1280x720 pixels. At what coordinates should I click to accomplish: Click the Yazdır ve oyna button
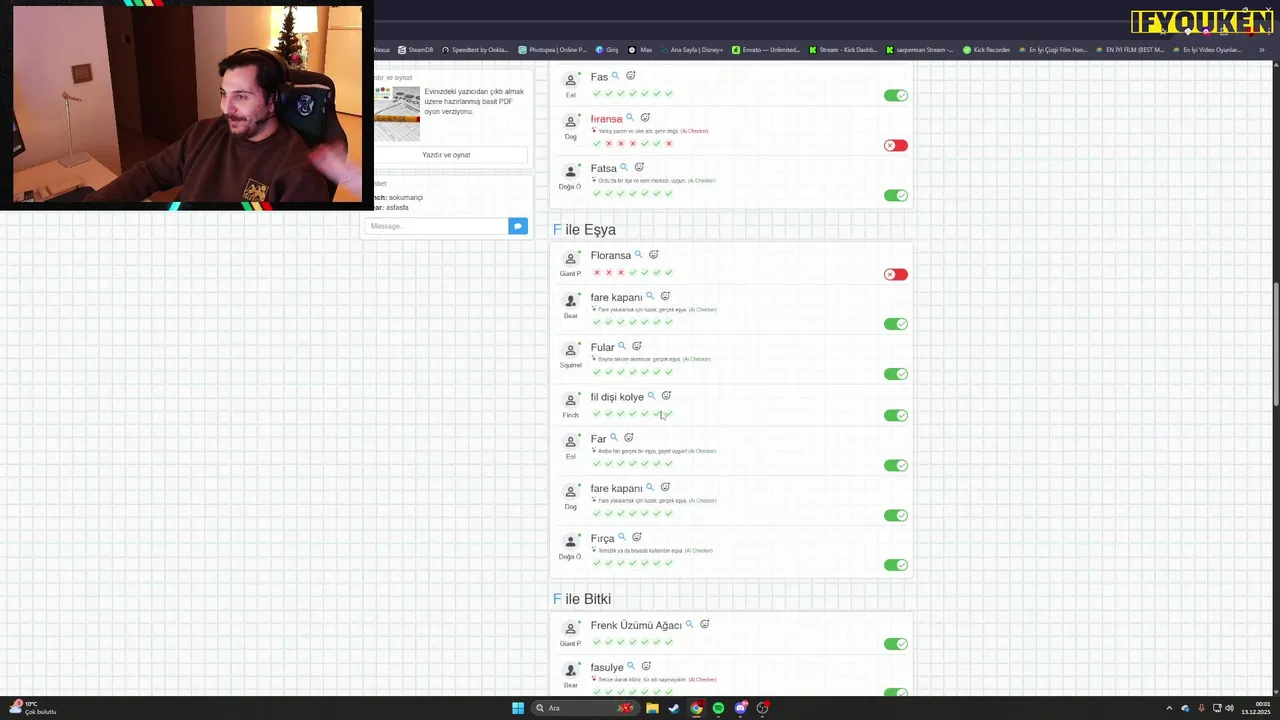pos(446,155)
